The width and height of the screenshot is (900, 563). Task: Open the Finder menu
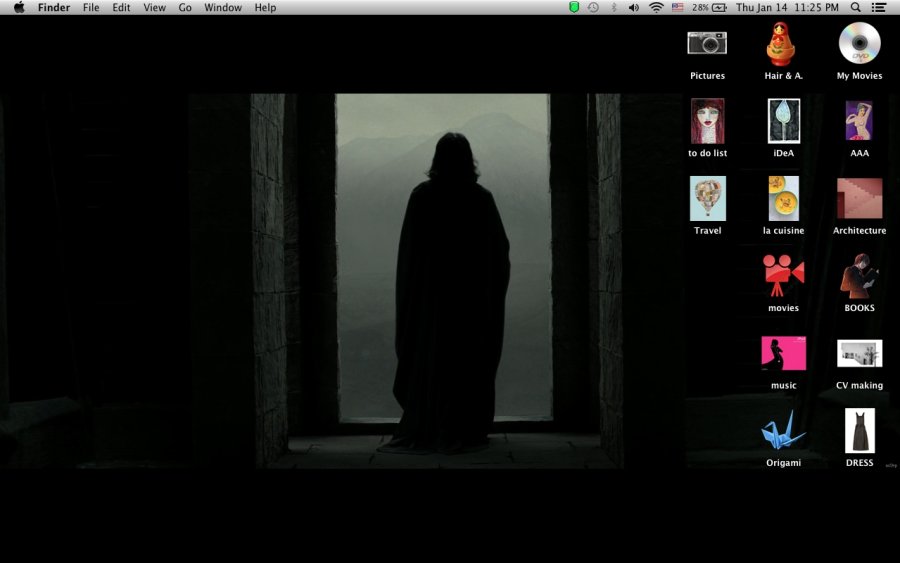coord(54,7)
